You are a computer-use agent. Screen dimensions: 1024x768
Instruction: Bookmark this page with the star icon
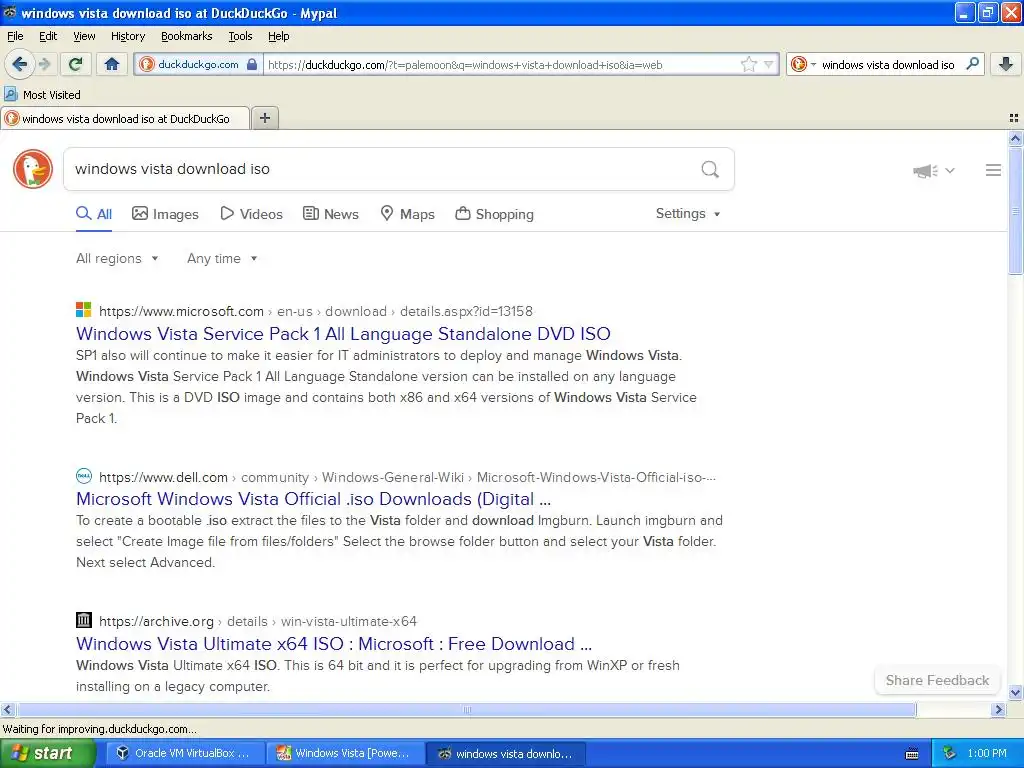[748, 64]
